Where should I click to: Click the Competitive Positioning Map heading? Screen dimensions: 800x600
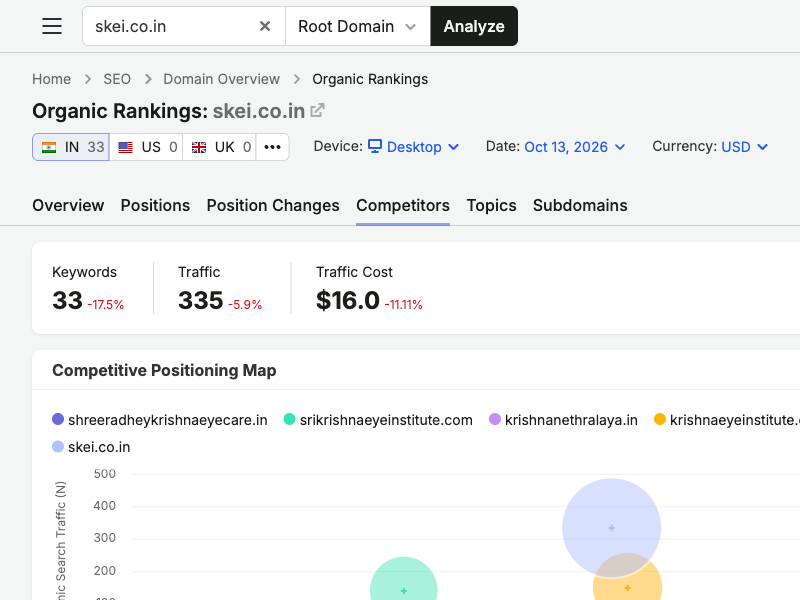click(x=164, y=370)
